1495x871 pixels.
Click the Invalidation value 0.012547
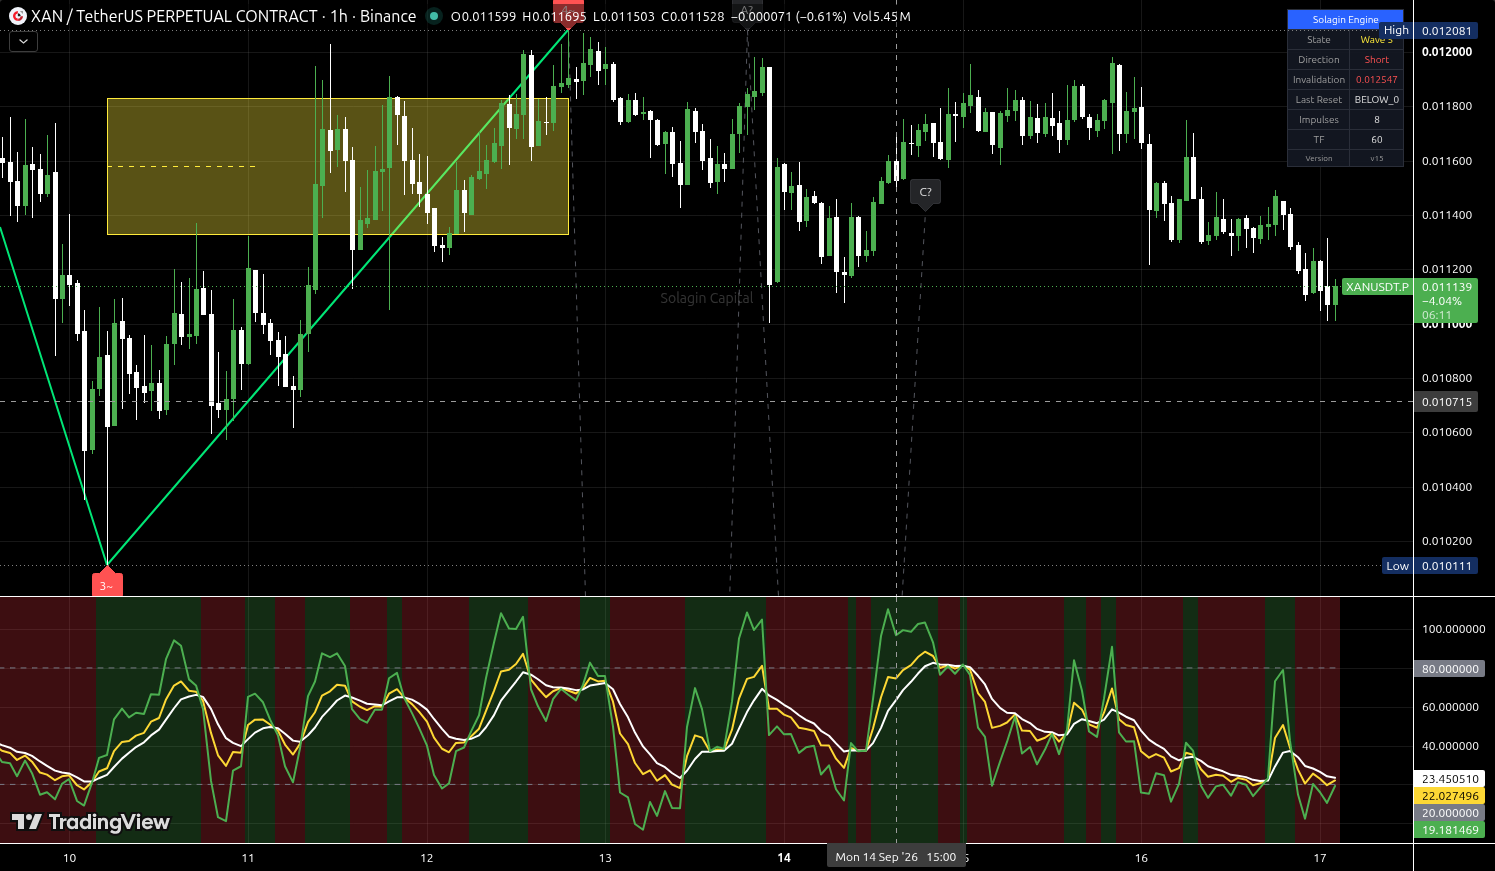click(x=1377, y=80)
